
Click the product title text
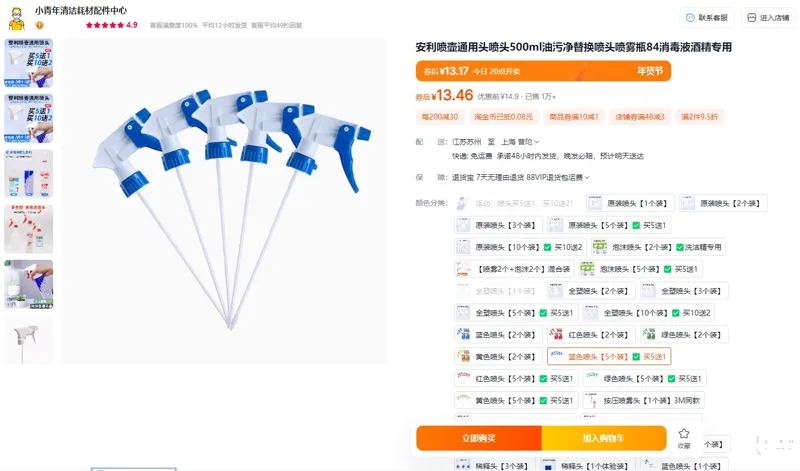pyautogui.click(x=573, y=47)
